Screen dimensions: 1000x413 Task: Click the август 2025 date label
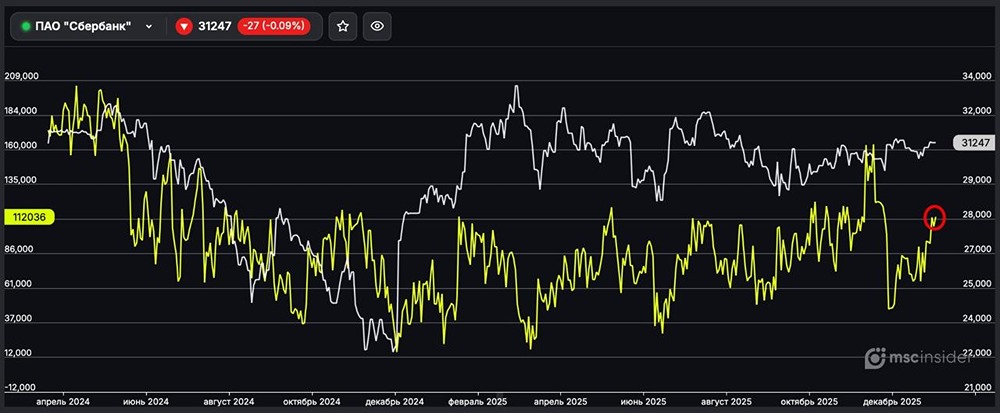point(726,402)
